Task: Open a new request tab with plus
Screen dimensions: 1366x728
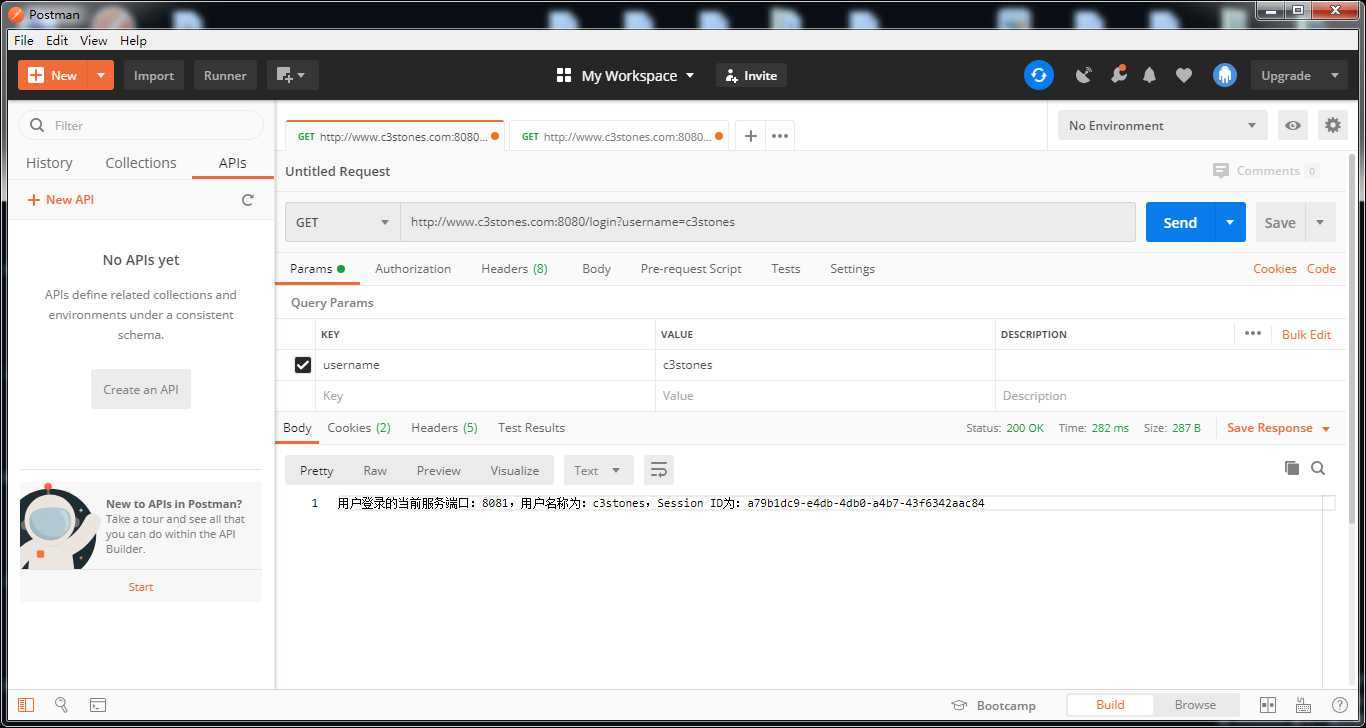Action: click(750, 136)
